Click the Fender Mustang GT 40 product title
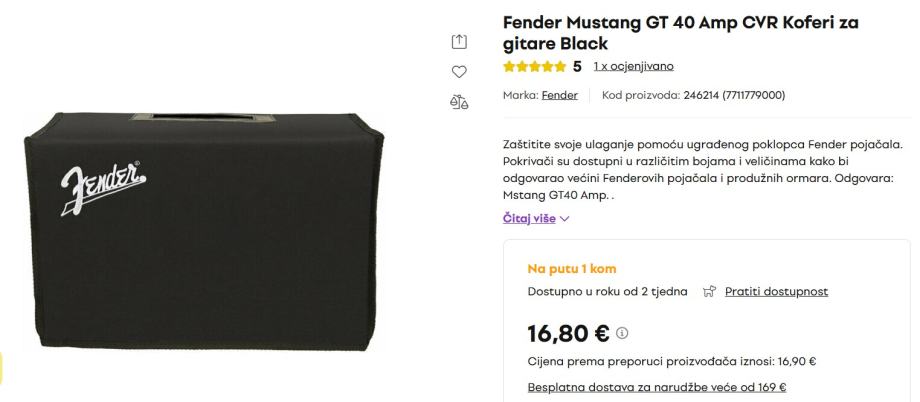The width and height of the screenshot is (920, 402). coord(681,33)
